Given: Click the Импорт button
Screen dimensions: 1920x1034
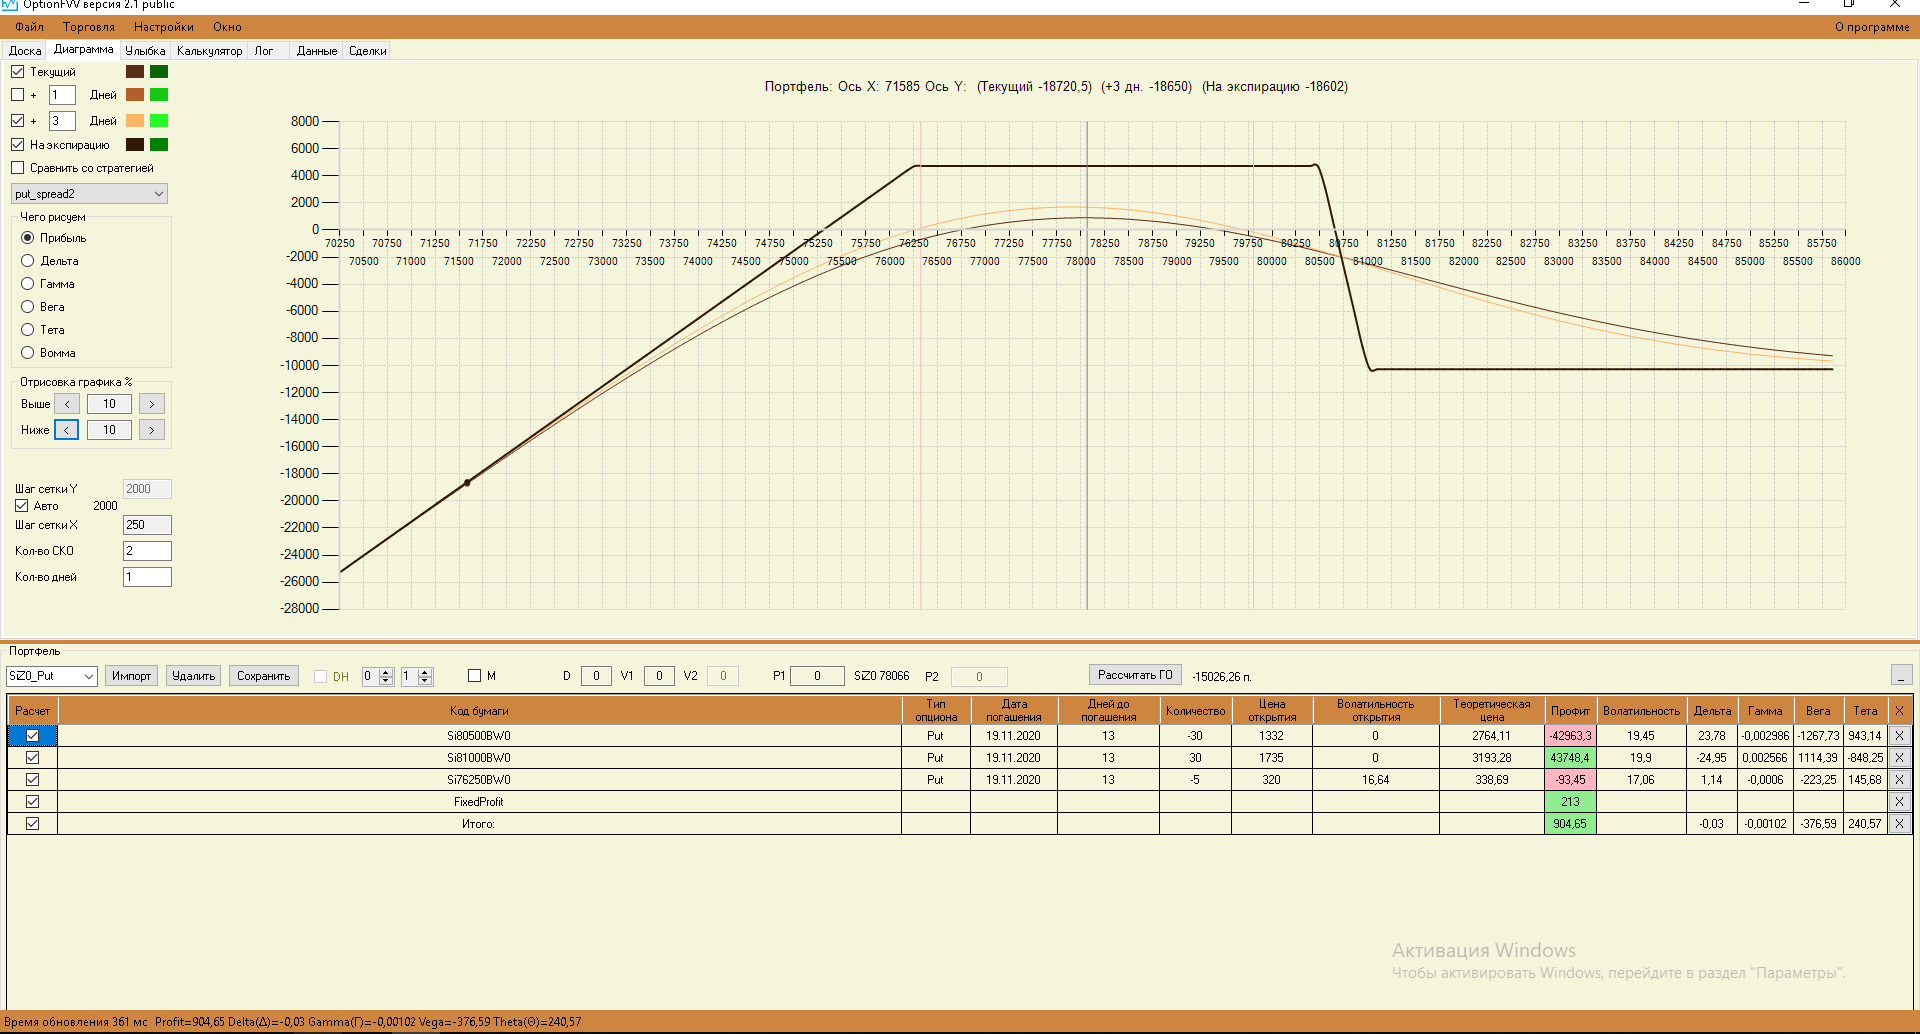Looking at the screenshot, I should pyautogui.click(x=131, y=676).
